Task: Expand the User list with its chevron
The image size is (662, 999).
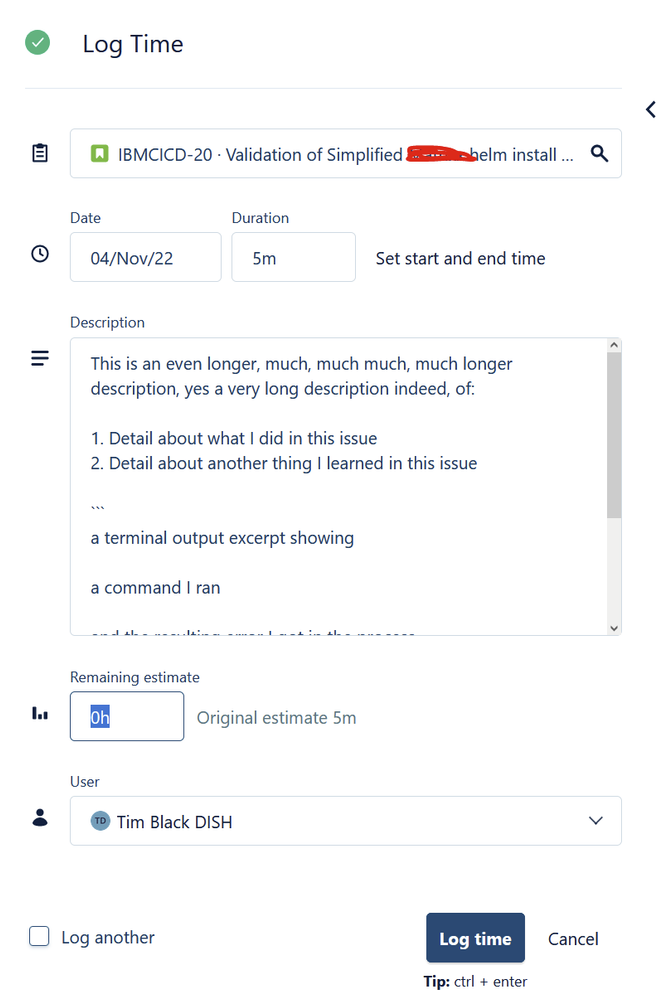Action: click(595, 821)
